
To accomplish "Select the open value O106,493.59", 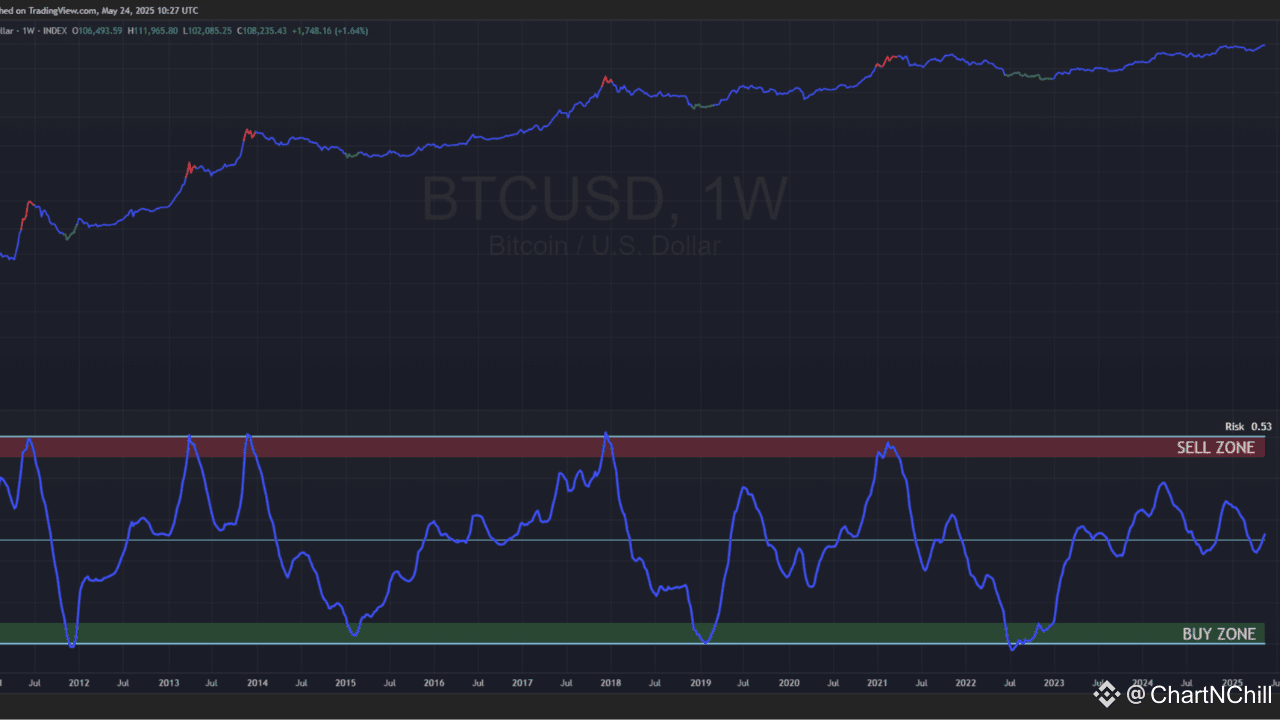I will coord(95,31).
